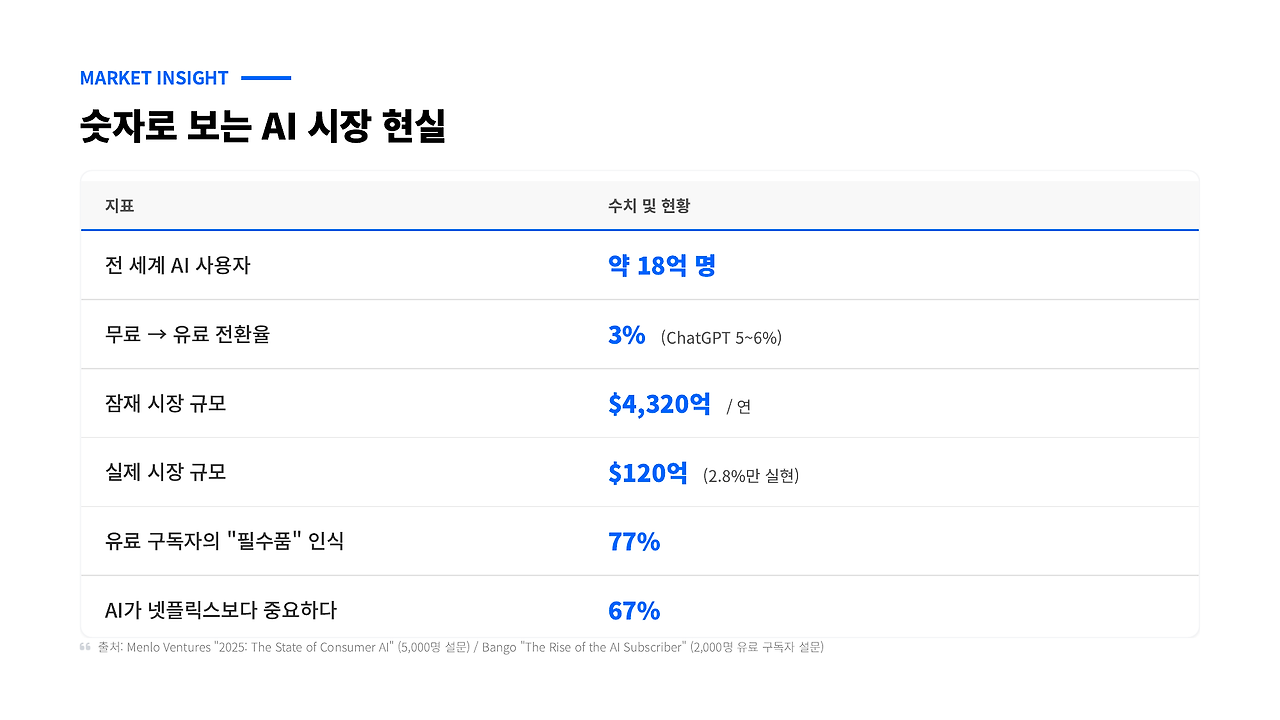This screenshot has height=720, width=1280.
Task: Click the 약 18억 명 value
Action: click(661, 266)
